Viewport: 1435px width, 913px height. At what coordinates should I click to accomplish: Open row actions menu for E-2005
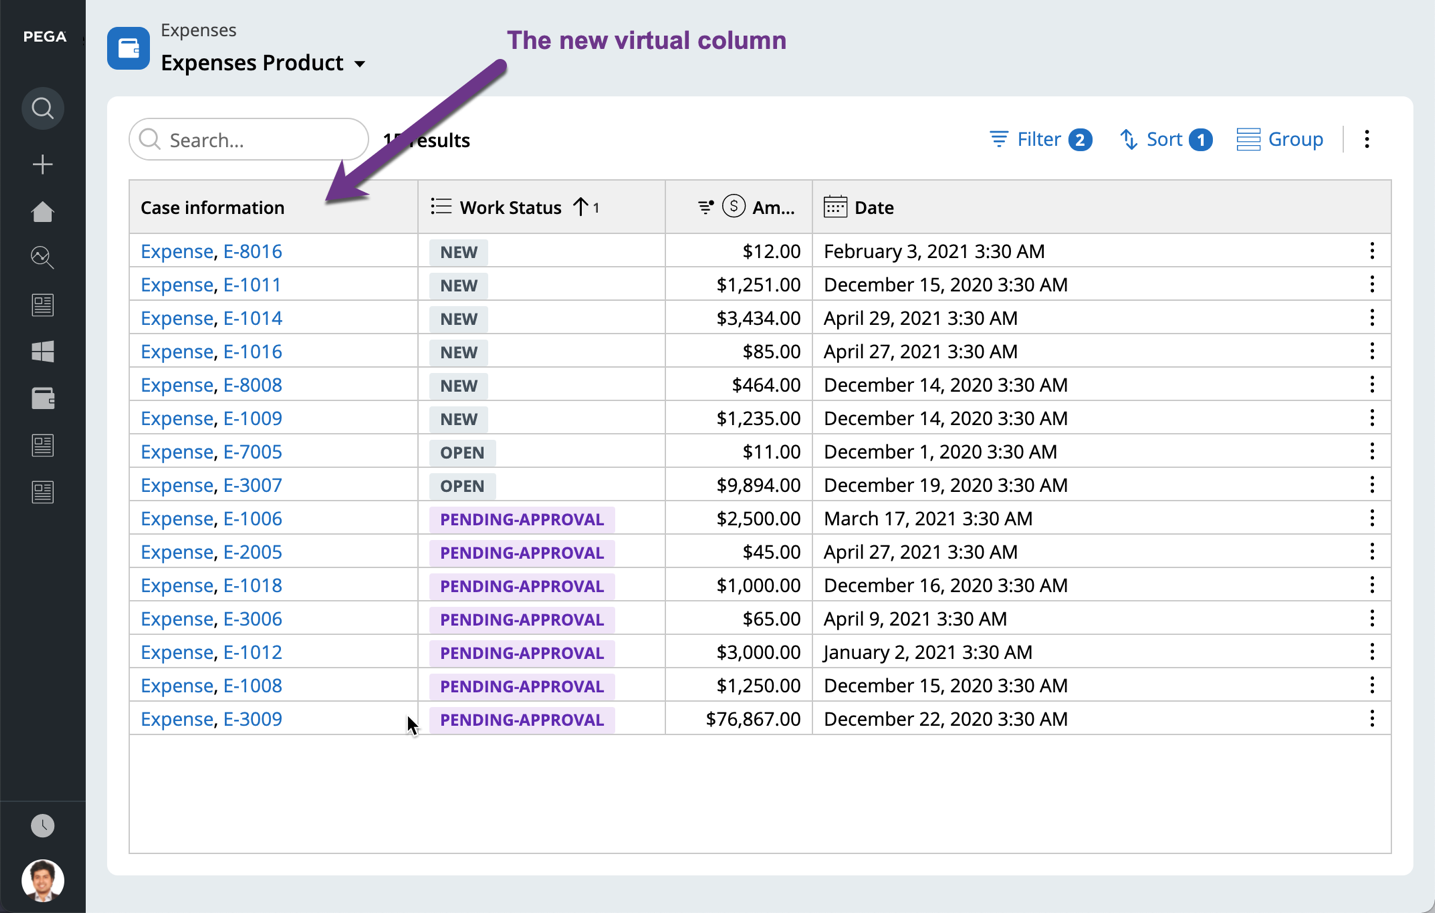[x=1372, y=552]
